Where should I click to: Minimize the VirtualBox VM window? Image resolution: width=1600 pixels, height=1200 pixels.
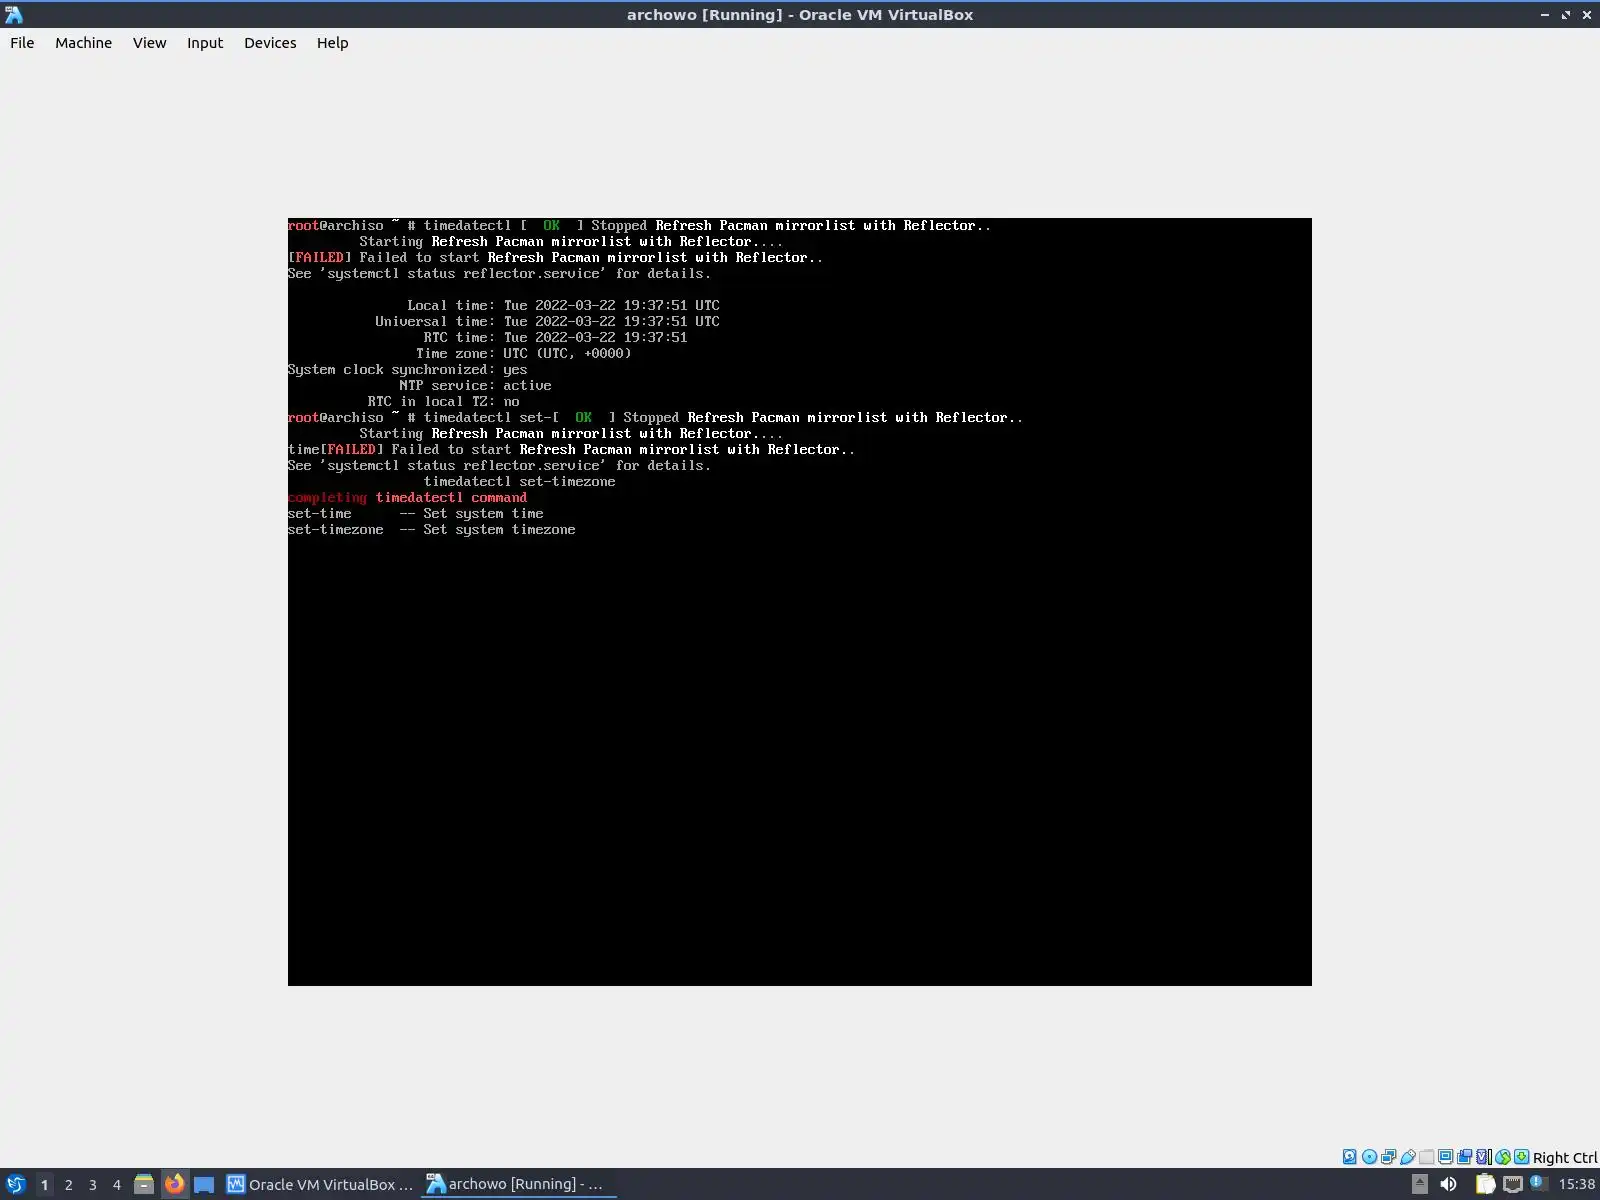pos(1545,15)
